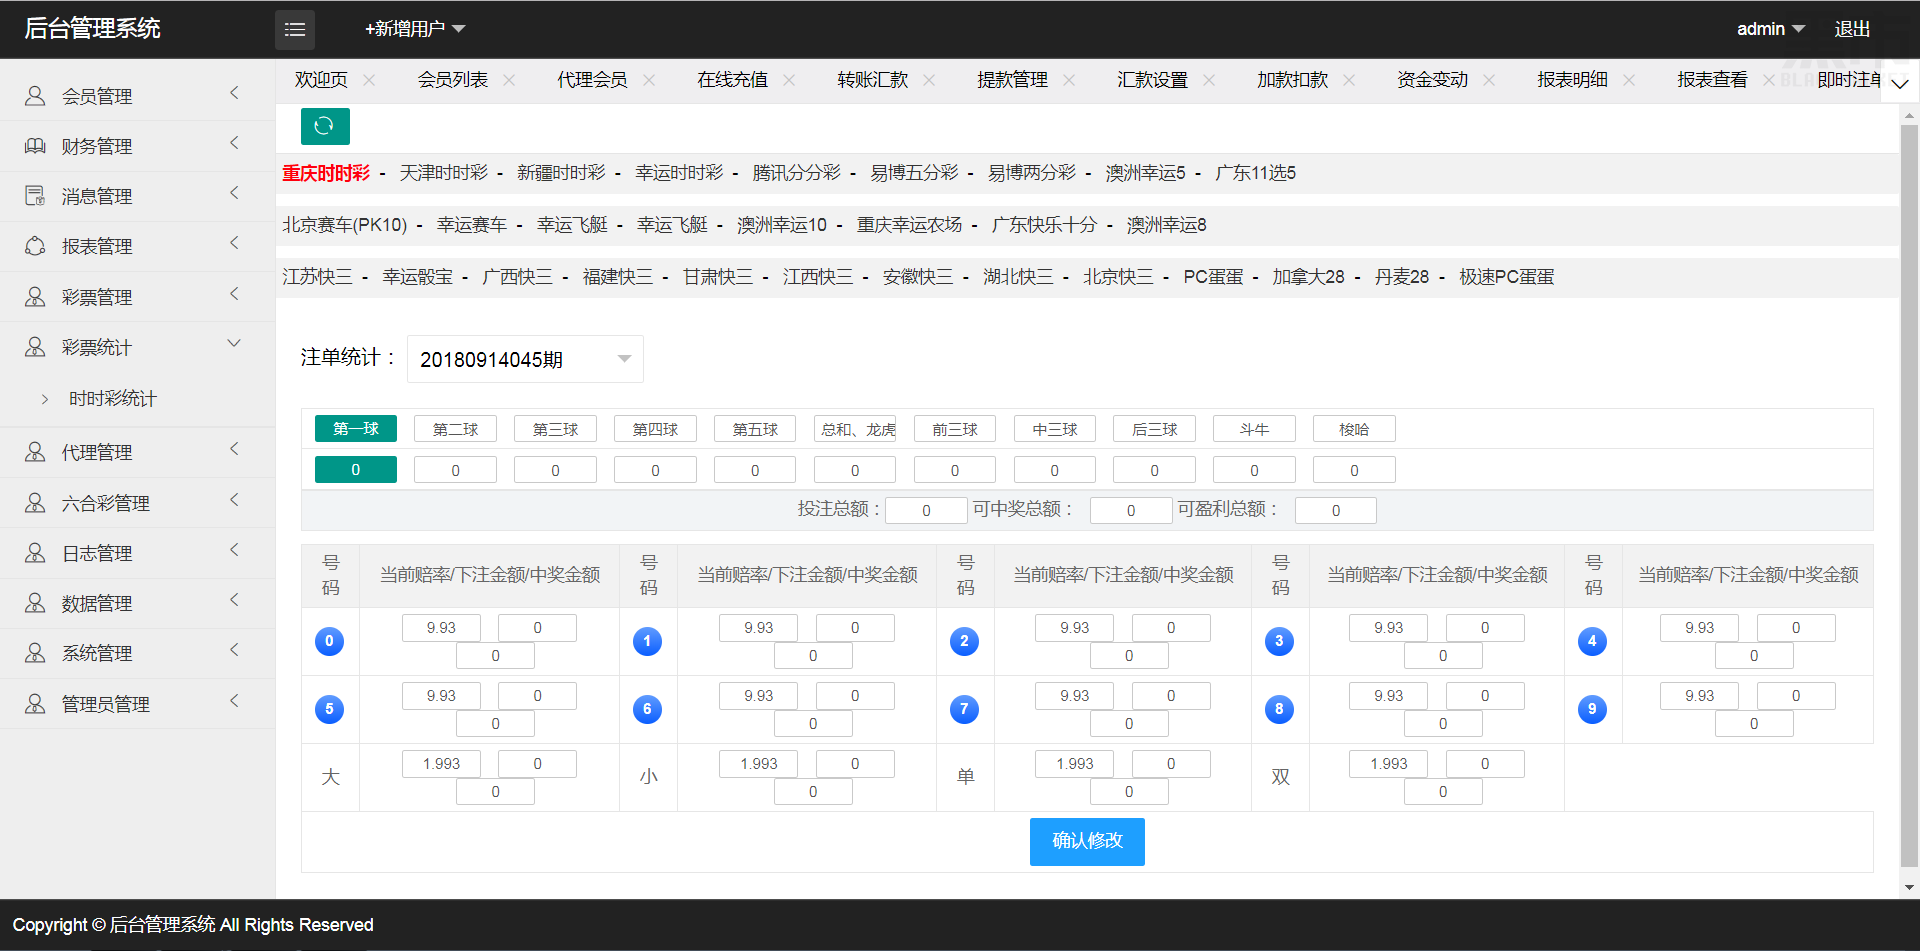Select the 第二球 button
The image size is (1920, 951).
(455, 429)
